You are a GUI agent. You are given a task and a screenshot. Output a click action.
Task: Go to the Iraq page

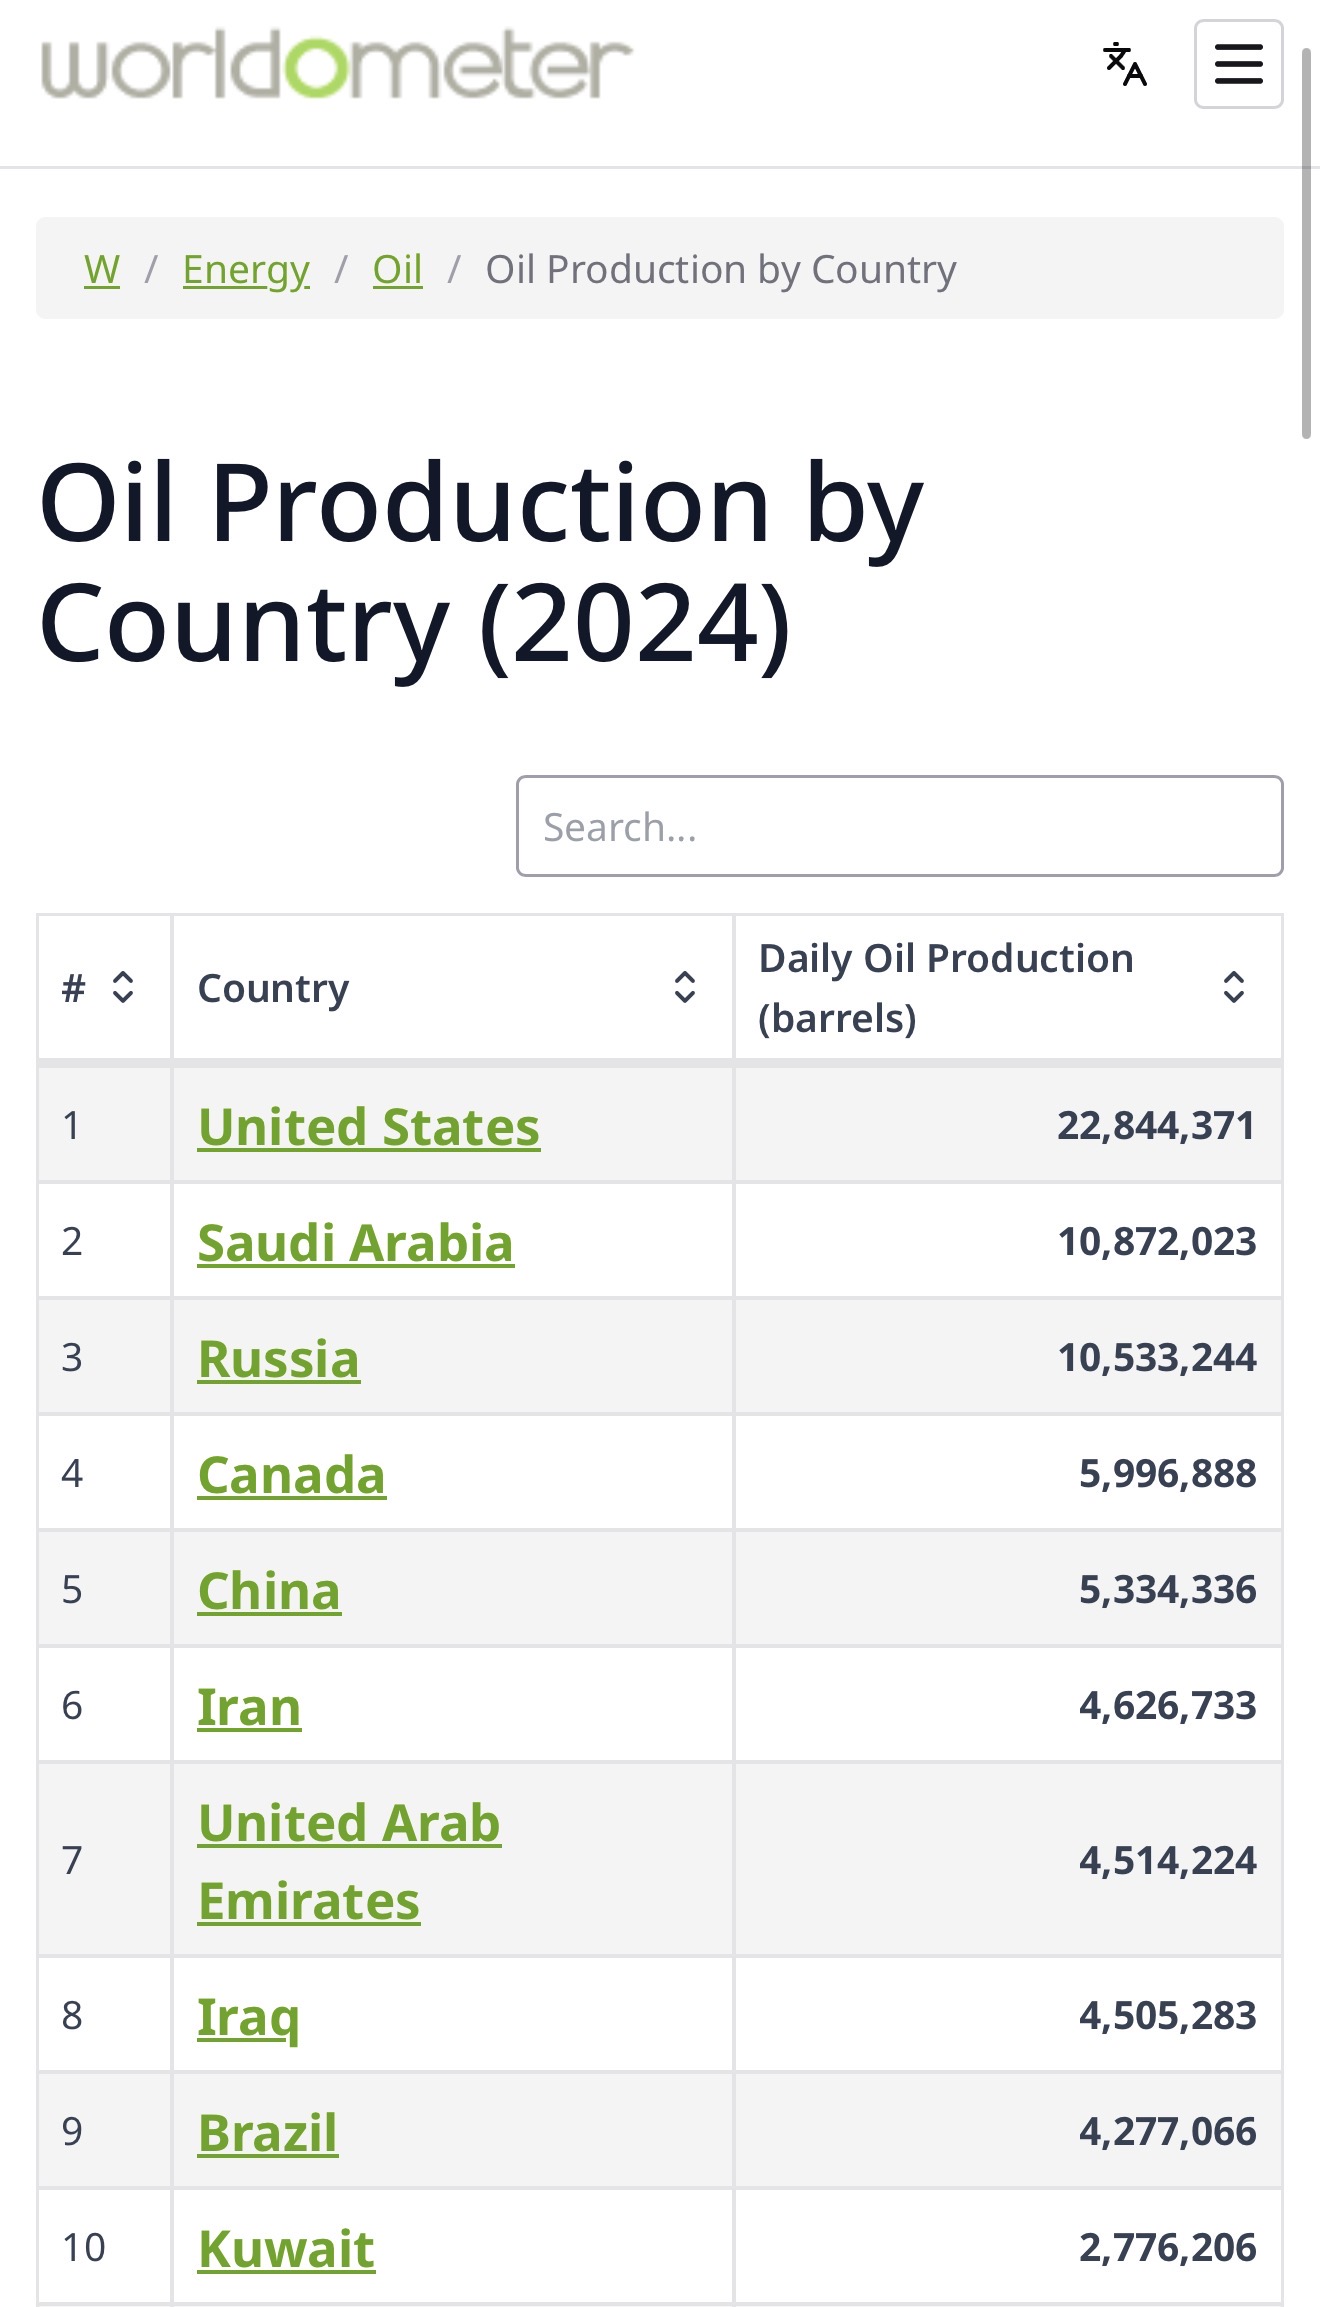248,2016
